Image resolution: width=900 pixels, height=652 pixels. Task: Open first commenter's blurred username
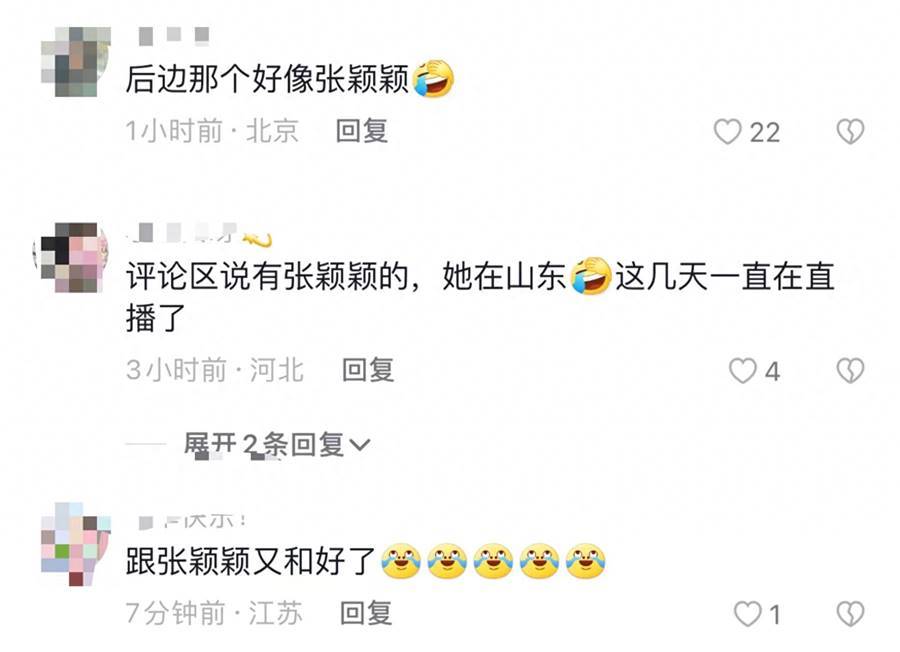[x=174, y=36]
